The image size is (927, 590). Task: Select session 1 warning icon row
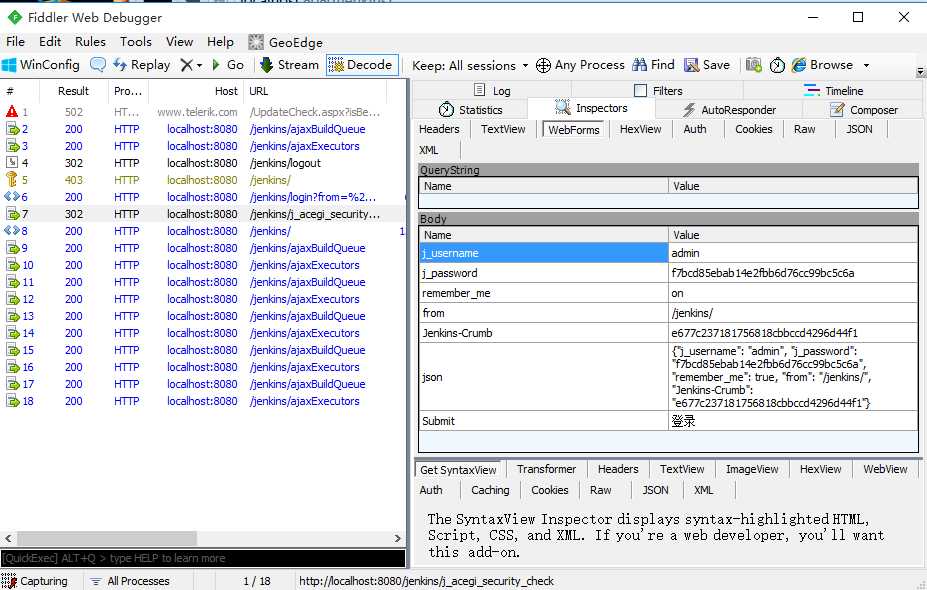tap(12, 112)
